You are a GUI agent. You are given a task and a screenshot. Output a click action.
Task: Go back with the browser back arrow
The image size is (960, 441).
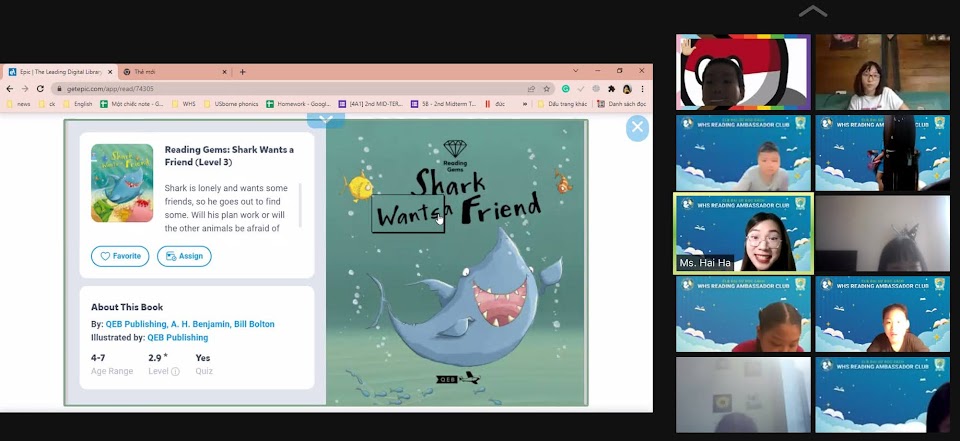(10, 89)
